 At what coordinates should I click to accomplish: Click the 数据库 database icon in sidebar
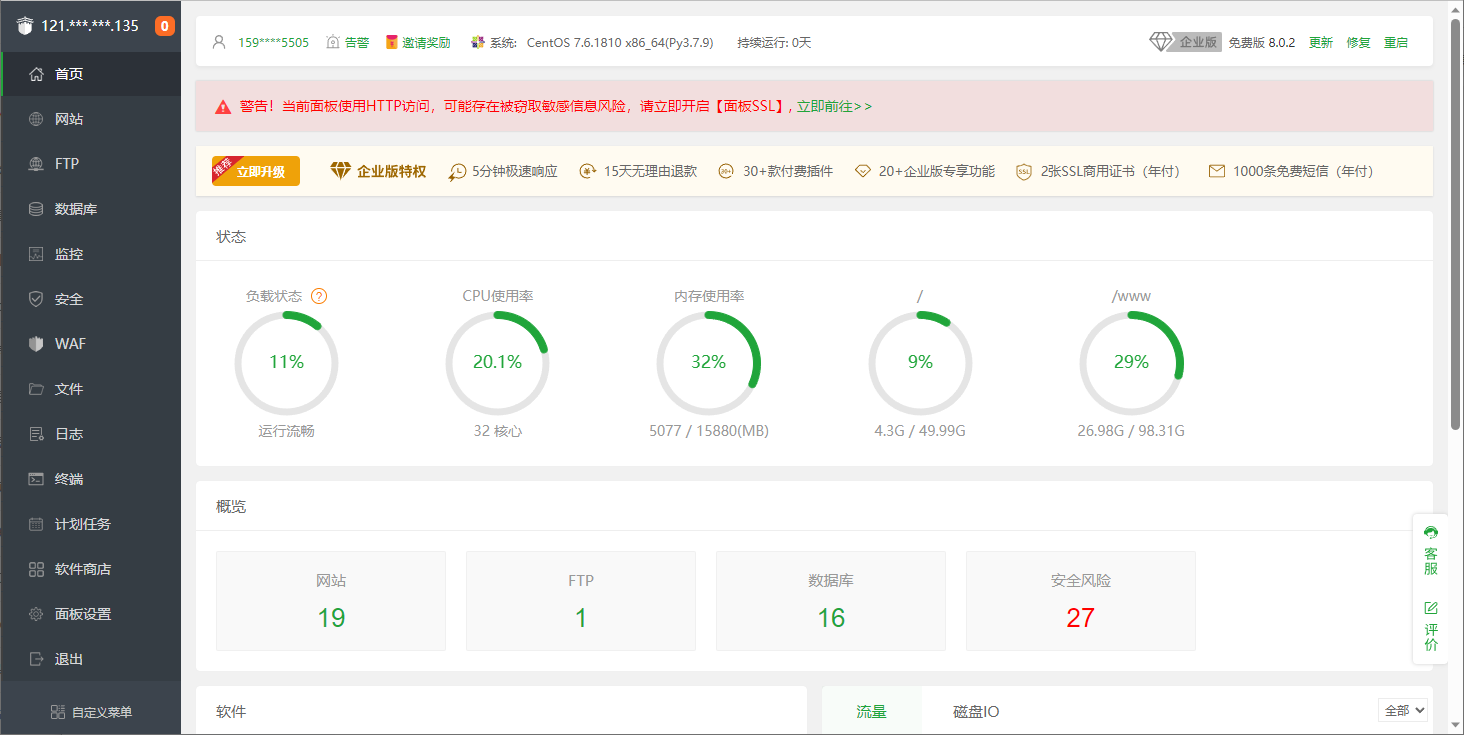pos(36,209)
